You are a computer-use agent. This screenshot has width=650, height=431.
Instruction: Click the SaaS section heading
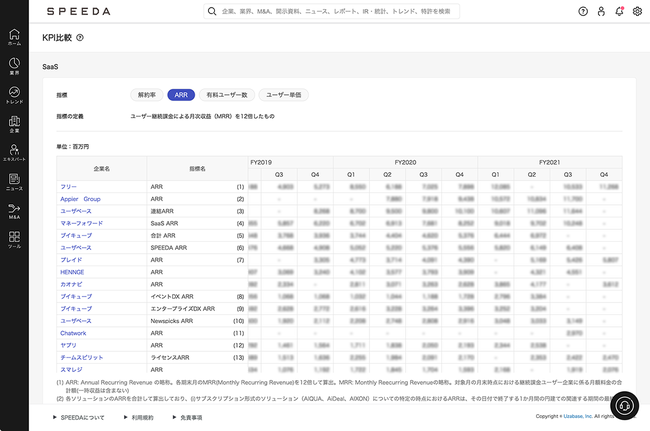pos(50,67)
